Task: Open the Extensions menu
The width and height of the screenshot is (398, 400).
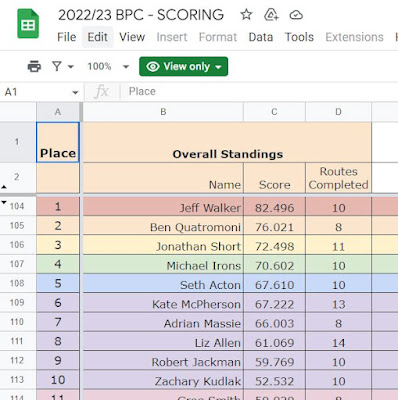Action: pyautogui.click(x=354, y=37)
